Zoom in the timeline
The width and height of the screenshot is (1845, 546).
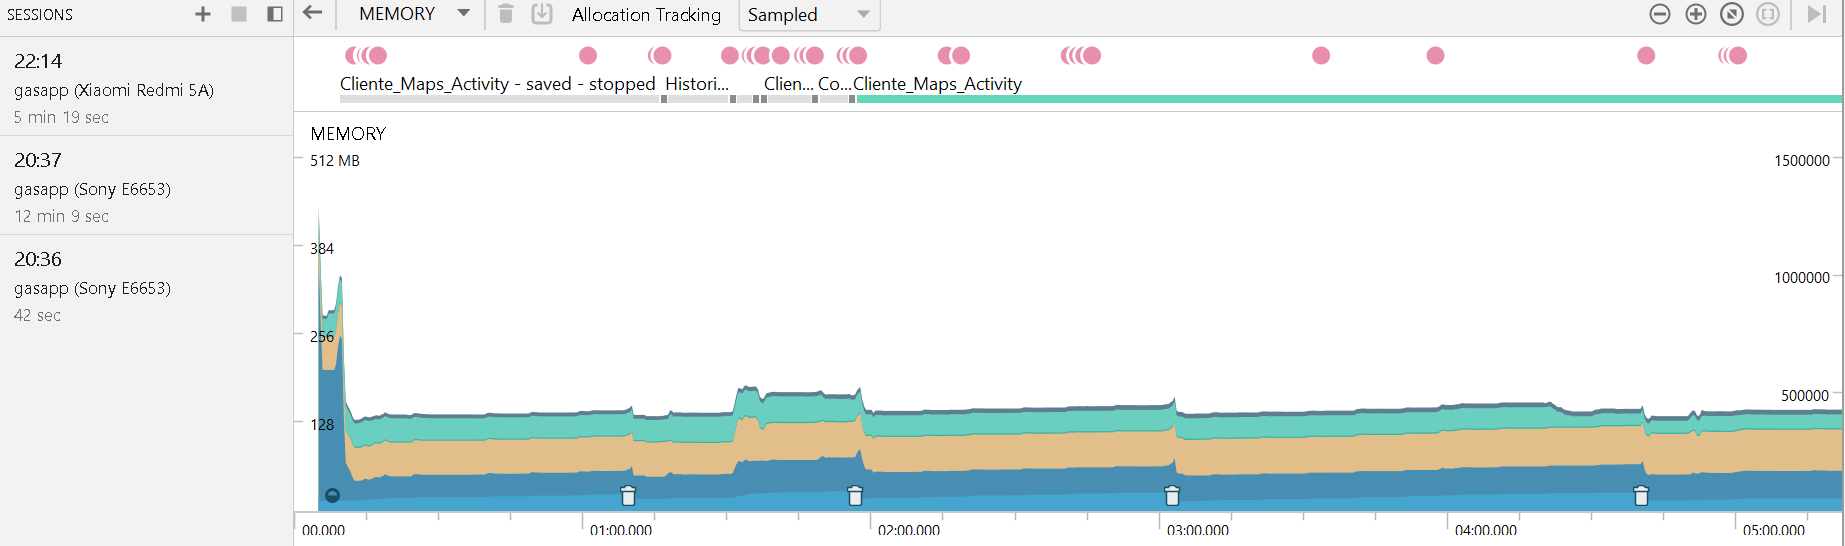pos(1696,14)
